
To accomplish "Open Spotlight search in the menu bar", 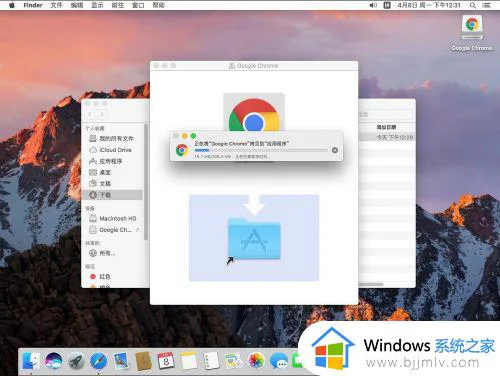I will tap(473, 5).
